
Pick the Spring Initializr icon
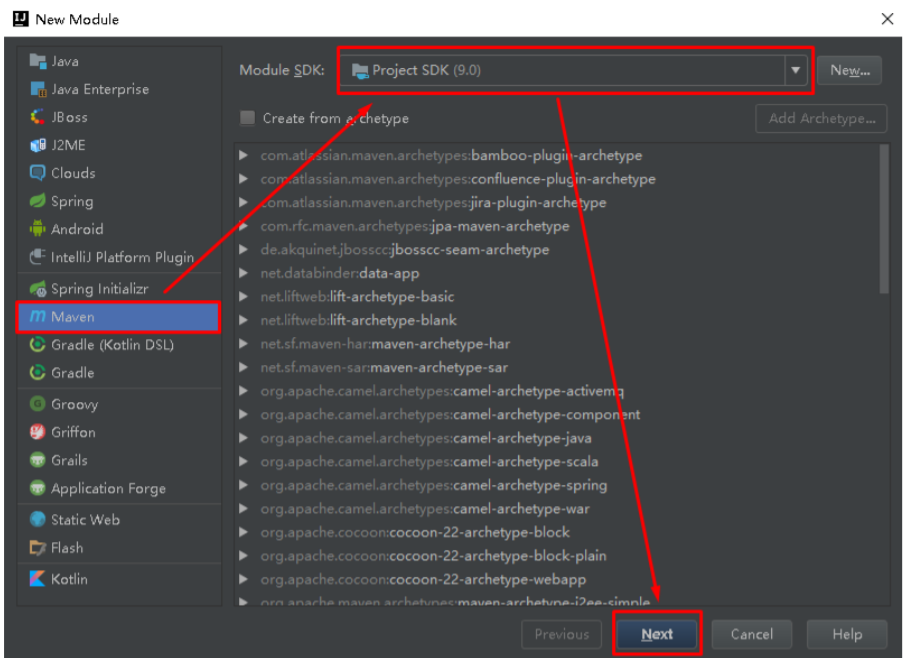pyautogui.click(x=37, y=288)
